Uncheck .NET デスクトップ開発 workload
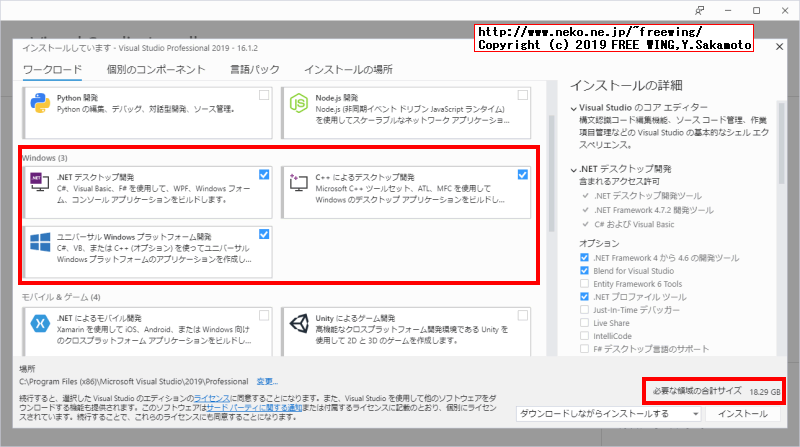This screenshot has height=447, width=800. click(x=264, y=175)
